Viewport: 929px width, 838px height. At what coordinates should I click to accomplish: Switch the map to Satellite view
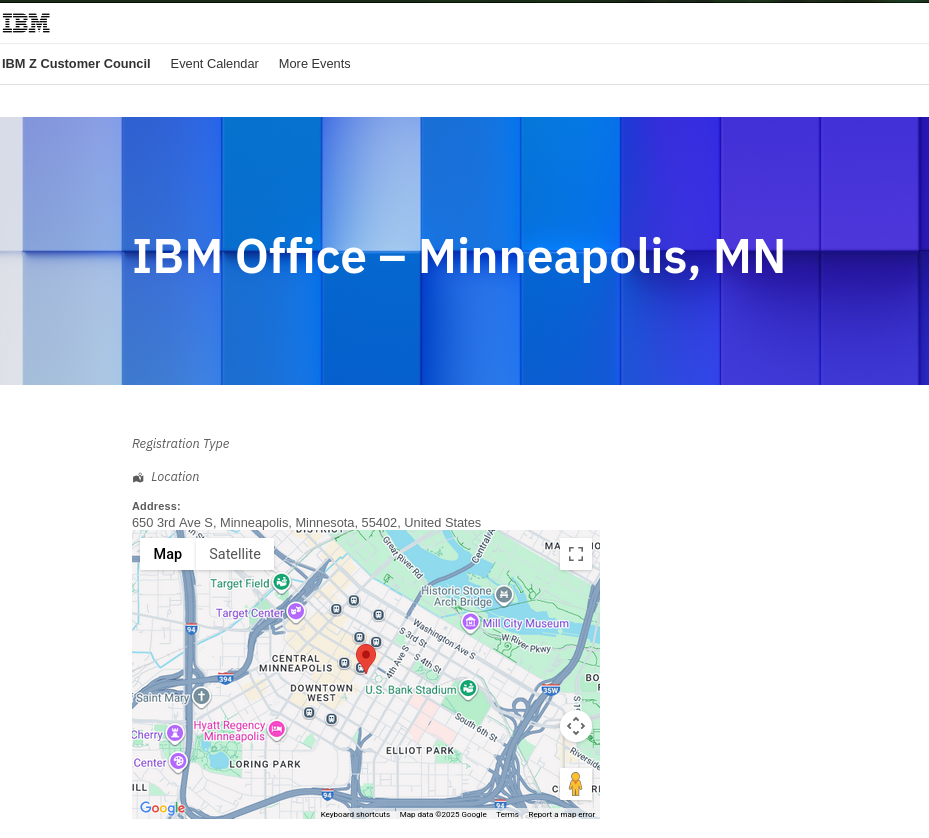[234, 553]
